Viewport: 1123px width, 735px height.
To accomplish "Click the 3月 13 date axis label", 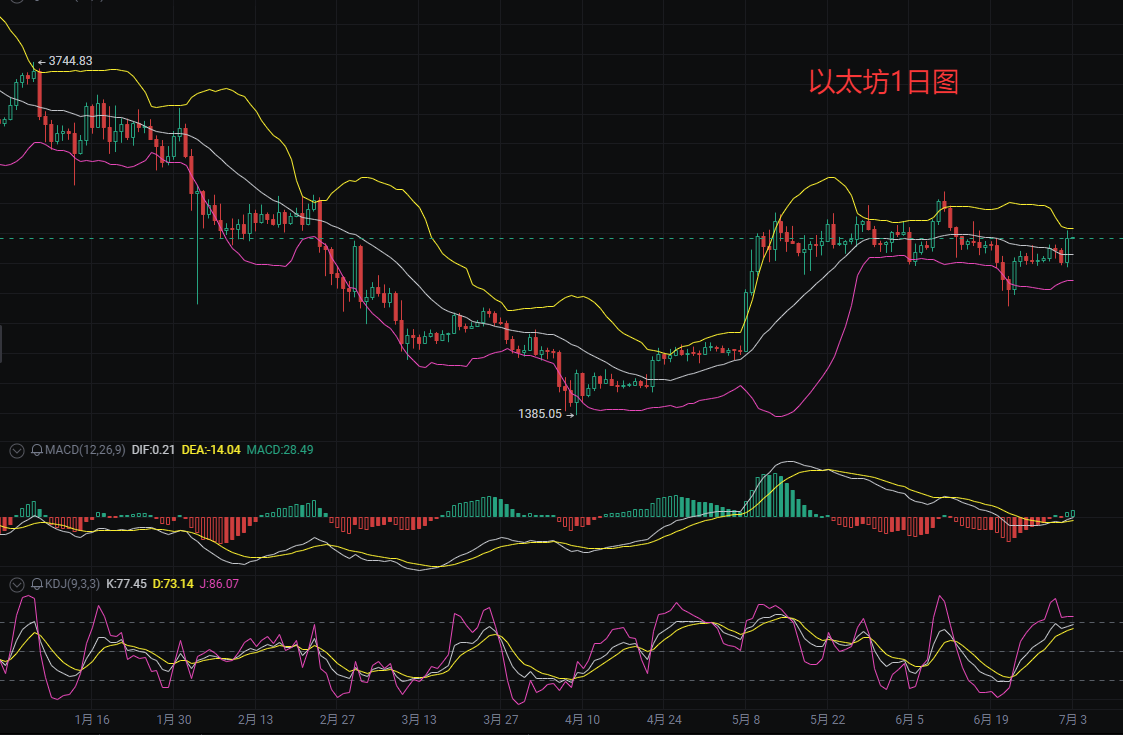I will tap(419, 719).
